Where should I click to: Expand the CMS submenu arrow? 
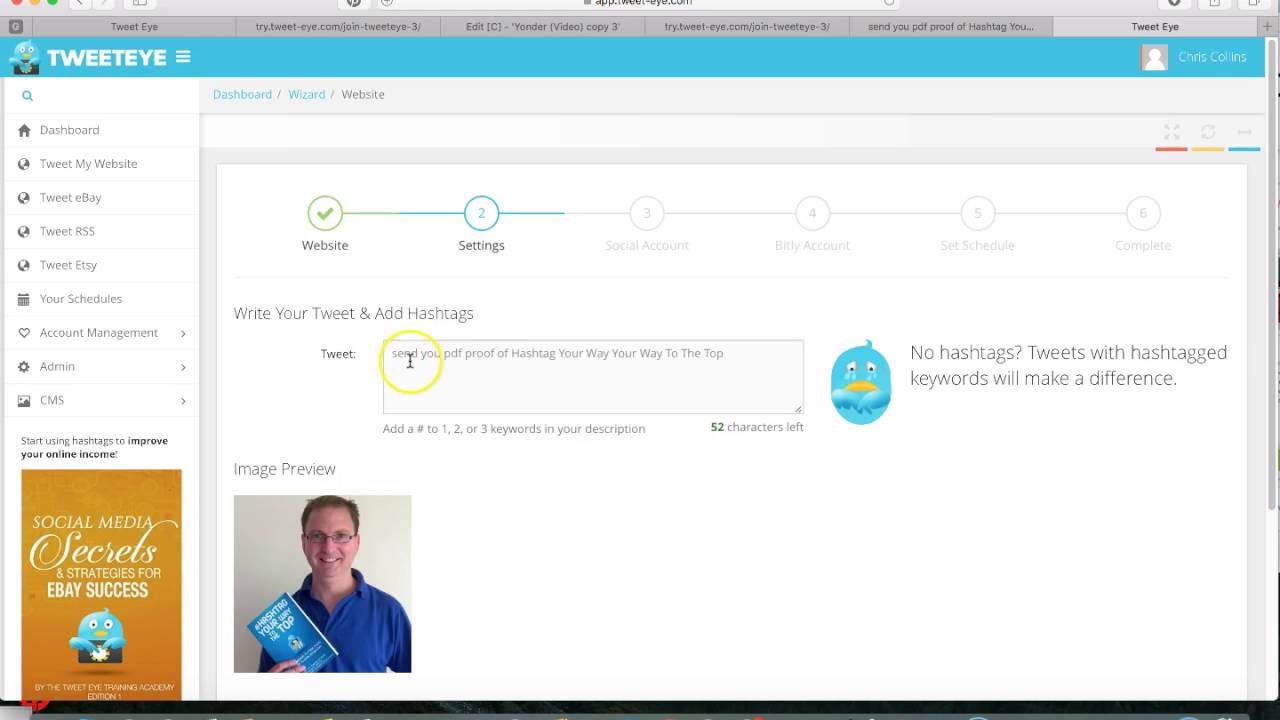[183, 401]
